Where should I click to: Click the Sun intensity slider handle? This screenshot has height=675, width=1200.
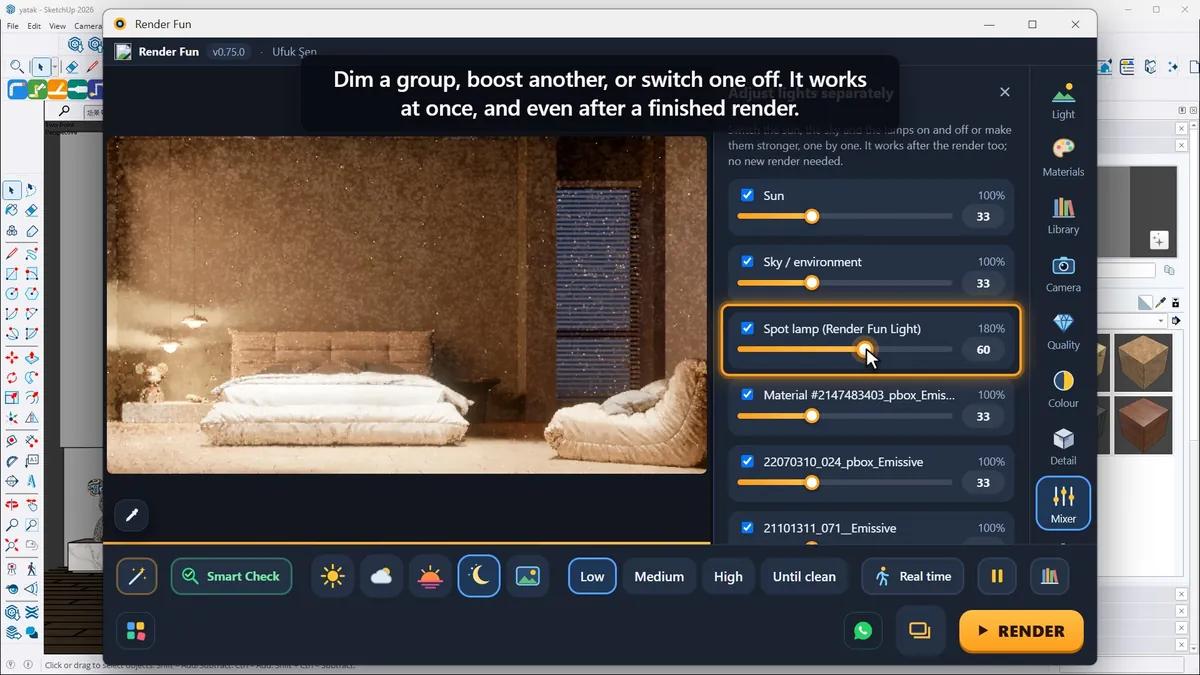pos(811,216)
